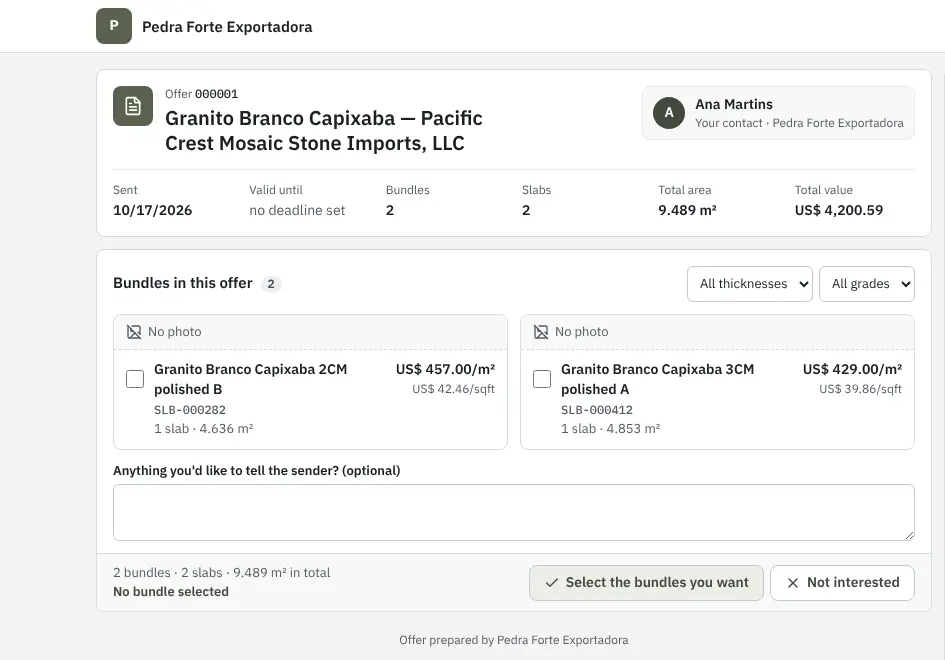Click the slab code SLB-000412
The height and width of the screenshot is (660, 945).
click(597, 410)
